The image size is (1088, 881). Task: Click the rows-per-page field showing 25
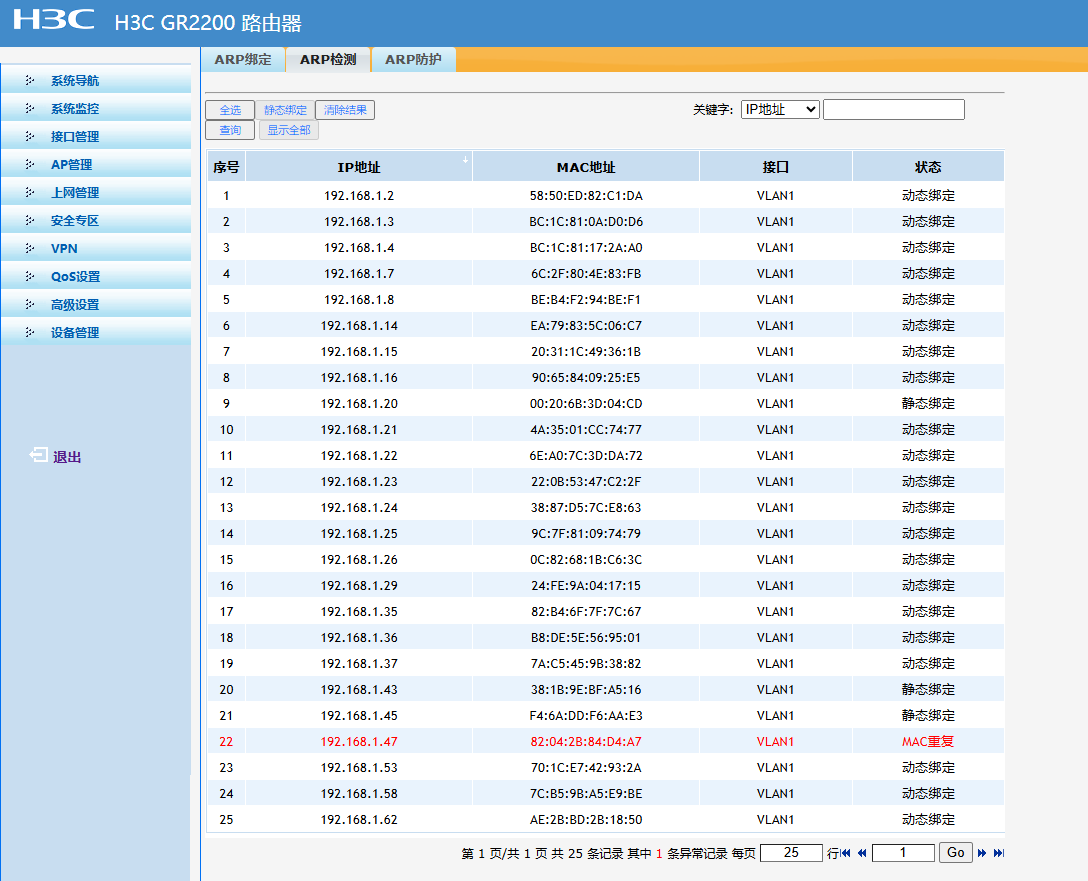click(790, 853)
